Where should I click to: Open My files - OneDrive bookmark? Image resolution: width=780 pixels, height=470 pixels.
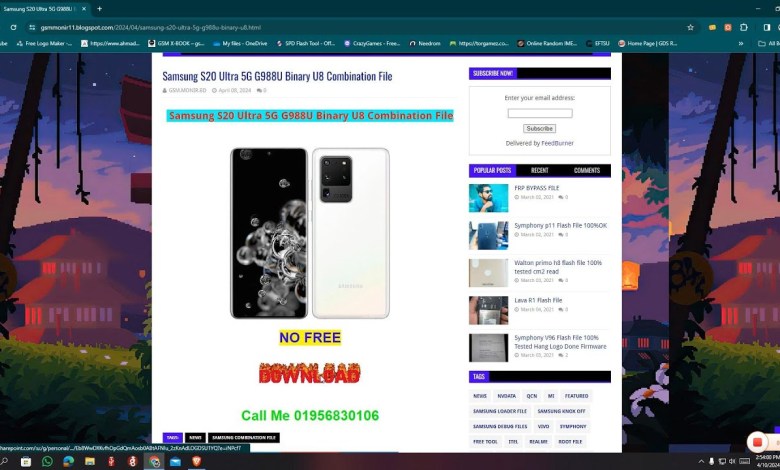pyautogui.click(x=240, y=43)
